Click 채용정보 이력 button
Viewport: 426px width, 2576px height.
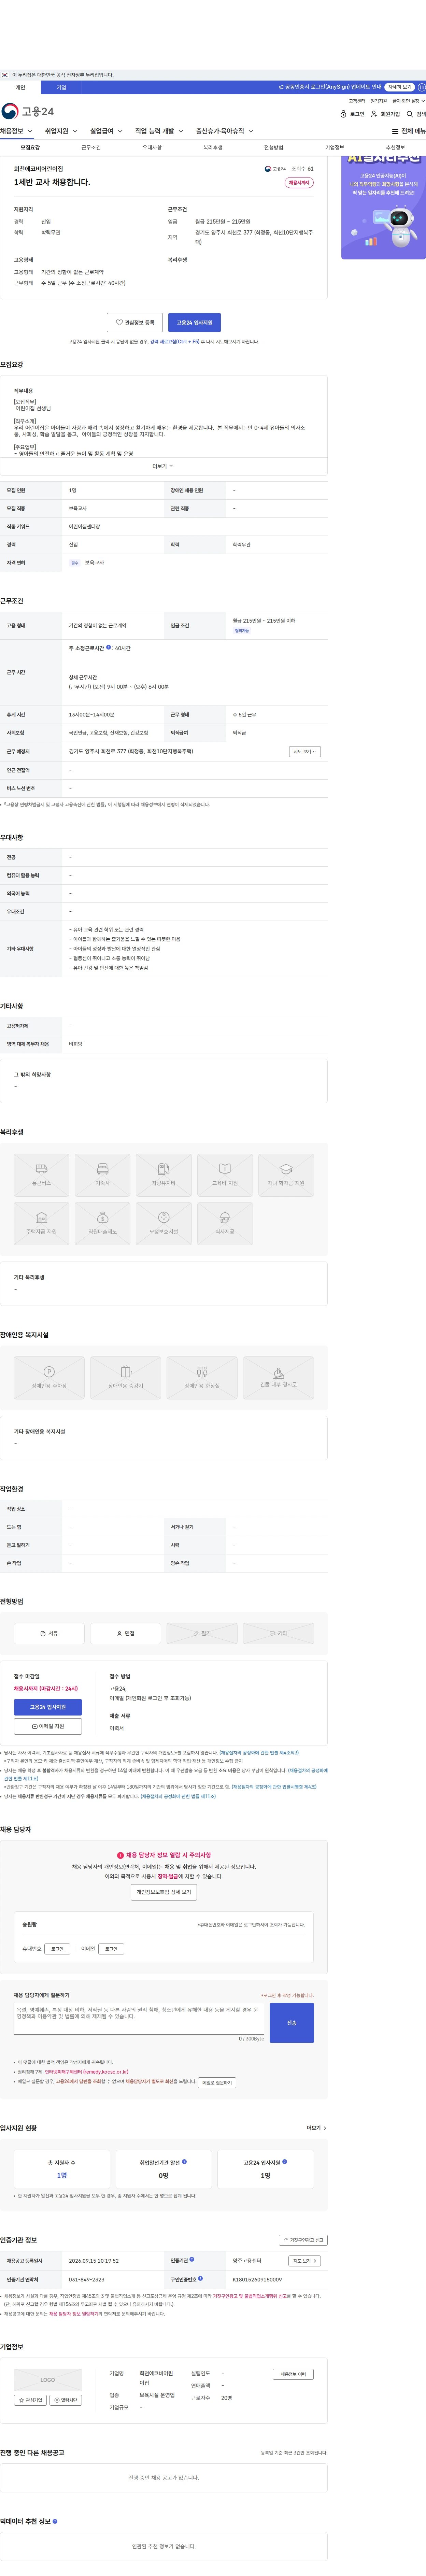[293, 2374]
